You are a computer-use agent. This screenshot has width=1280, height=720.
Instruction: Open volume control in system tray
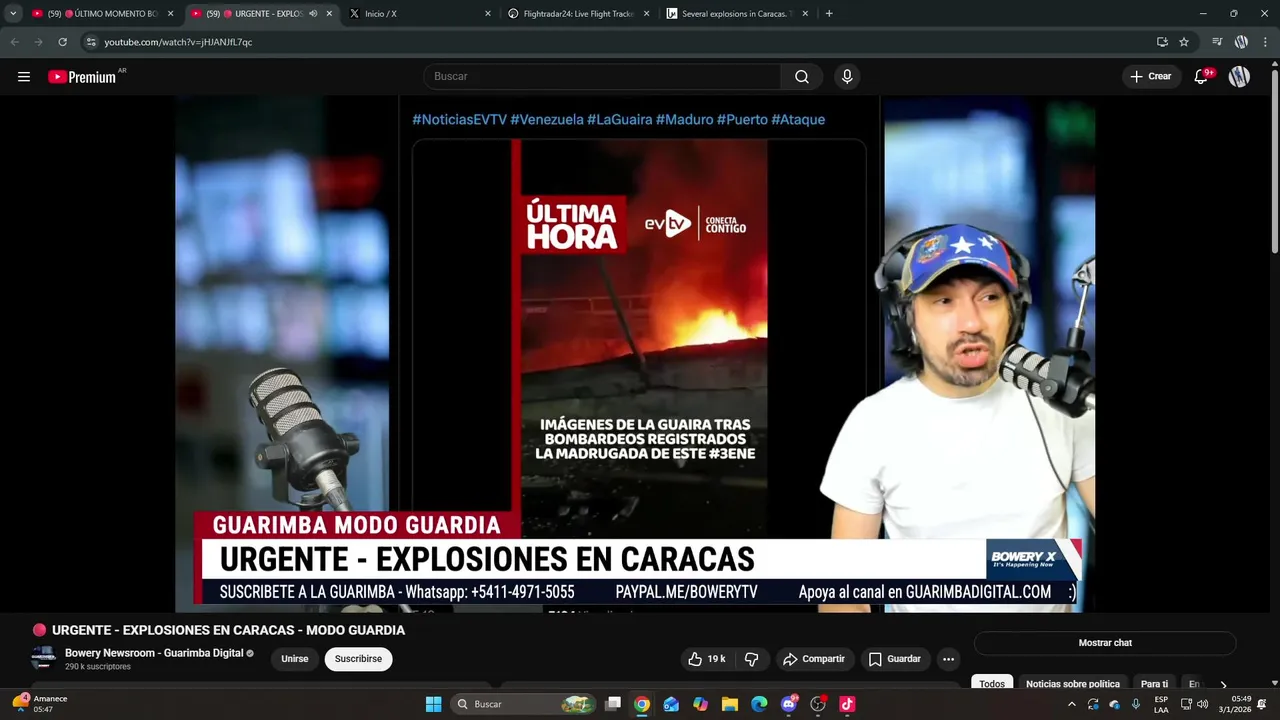point(1202,704)
